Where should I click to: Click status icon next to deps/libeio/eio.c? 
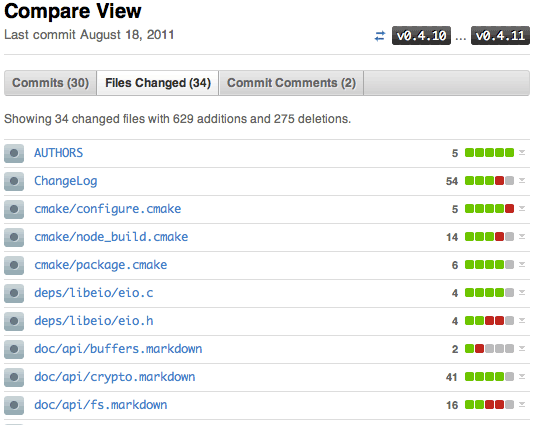(14, 293)
